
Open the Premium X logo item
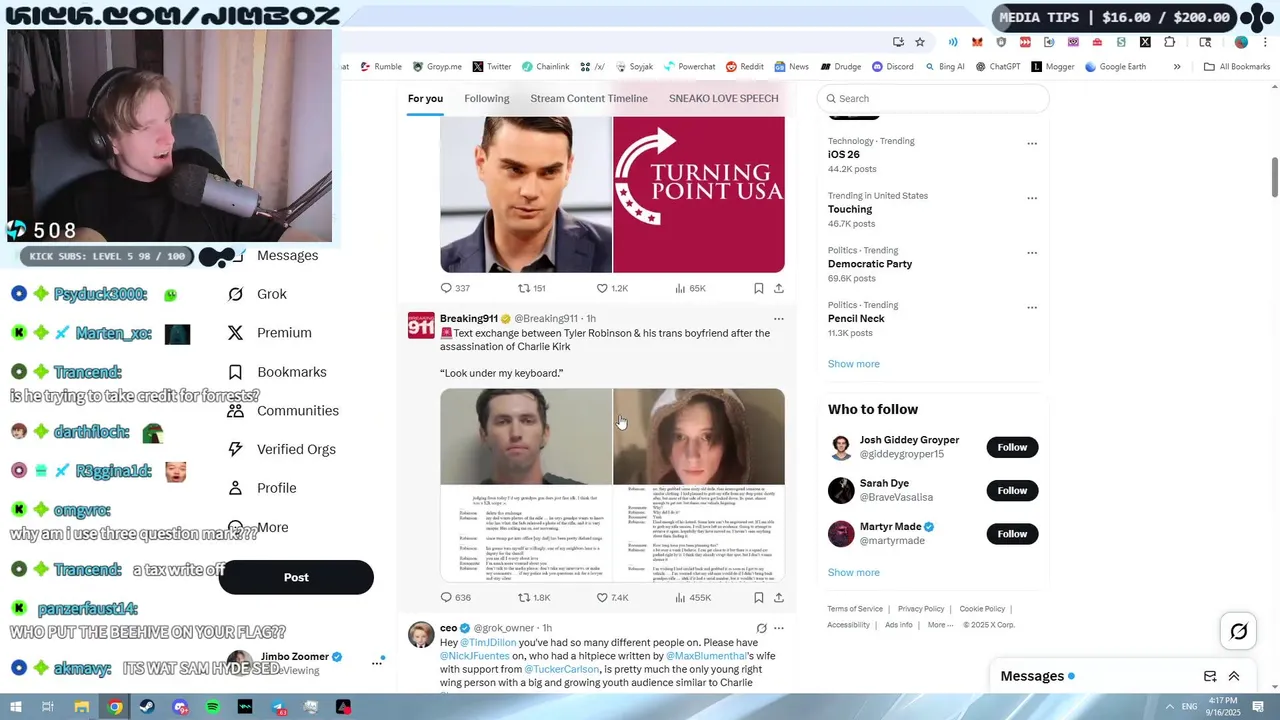pyautogui.click(x=269, y=333)
